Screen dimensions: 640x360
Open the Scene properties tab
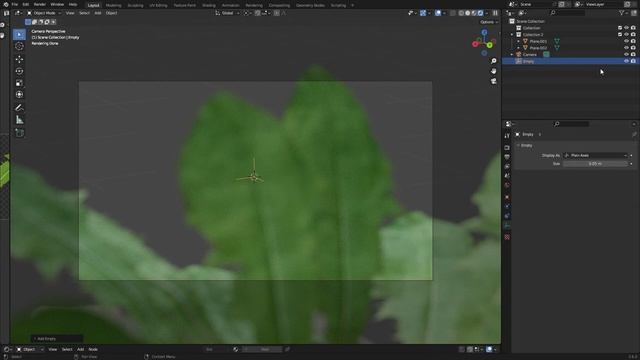507,176
